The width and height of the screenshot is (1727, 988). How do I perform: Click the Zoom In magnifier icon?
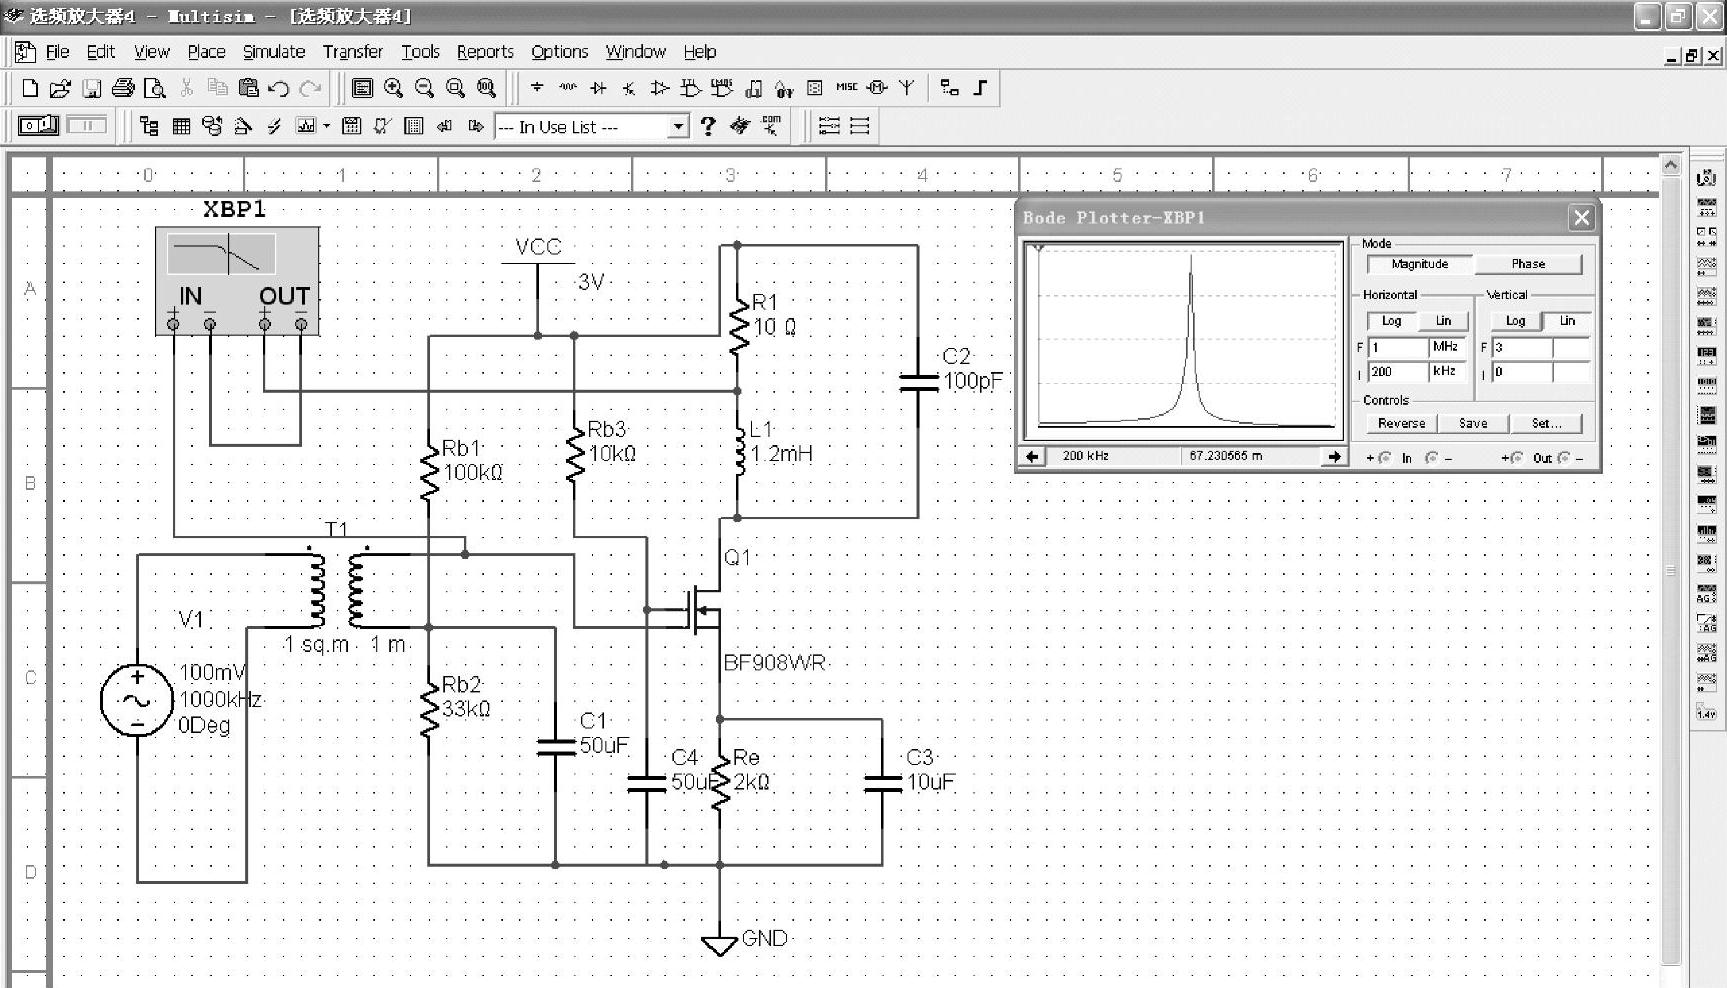pyautogui.click(x=393, y=88)
